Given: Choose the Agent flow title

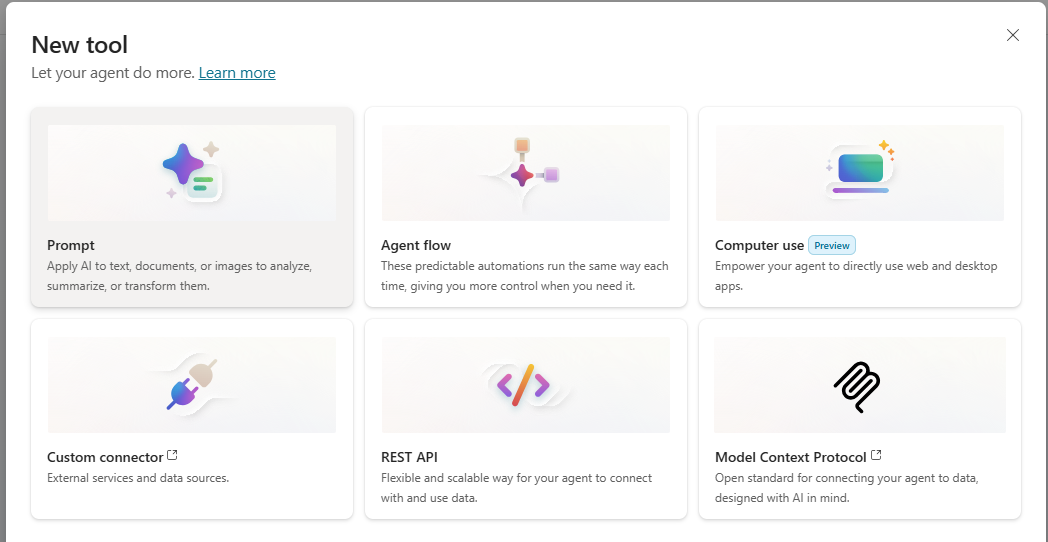Looking at the screenshot, I should point(416,245).
